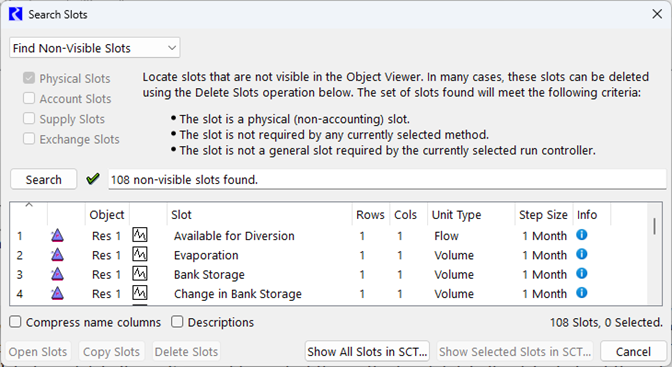Click the sort arrow in first column header
672x367 pixels.
click(29, 205)
